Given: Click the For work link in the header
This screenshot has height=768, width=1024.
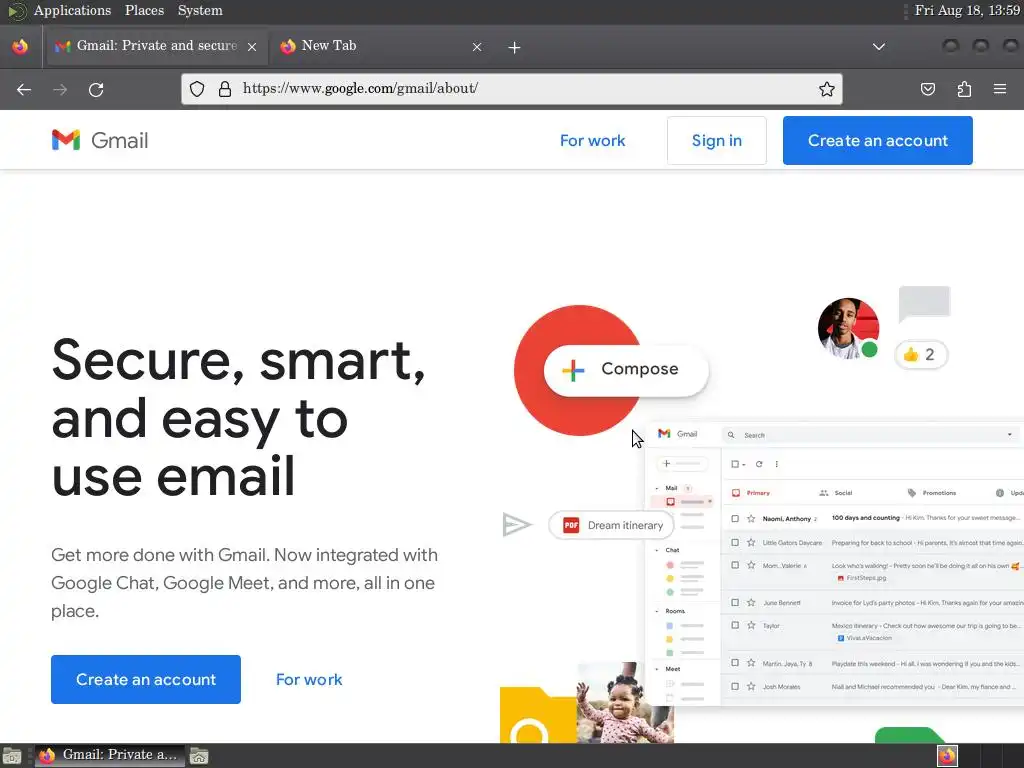Looking at the screenshot, I should (x=592, y=140).
